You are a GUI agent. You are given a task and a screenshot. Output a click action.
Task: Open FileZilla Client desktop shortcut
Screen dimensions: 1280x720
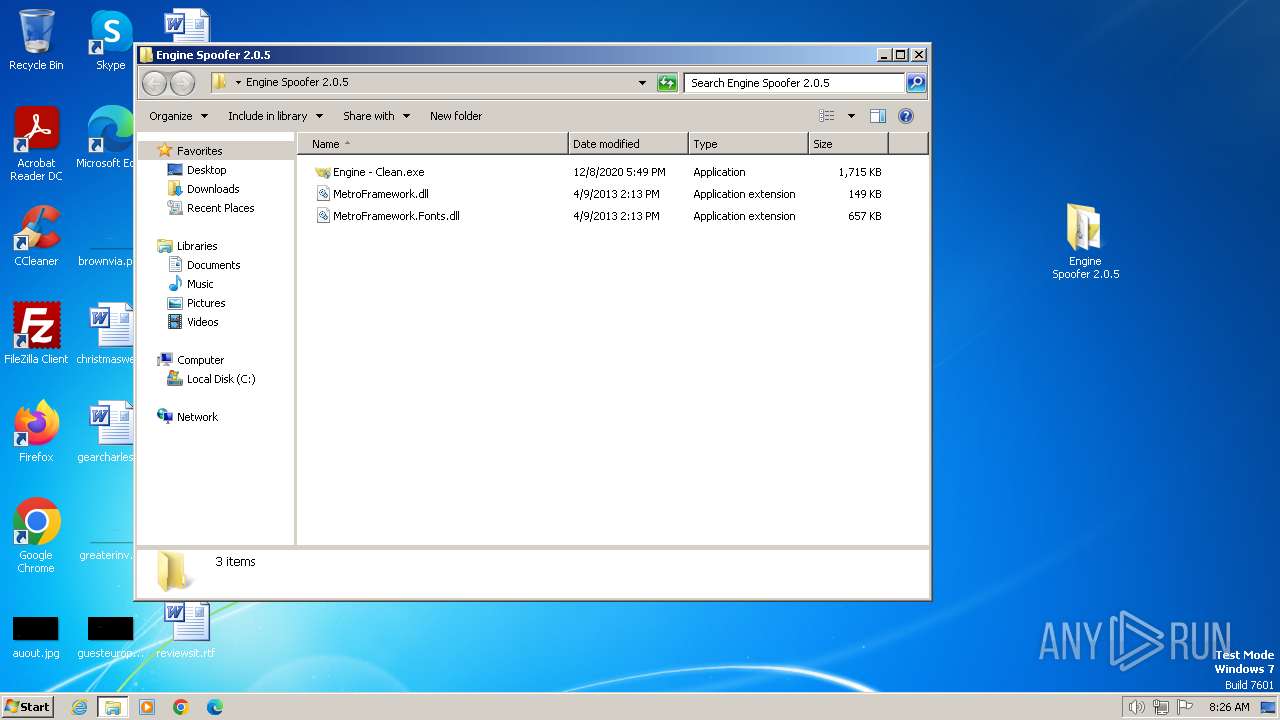(36, 334)
